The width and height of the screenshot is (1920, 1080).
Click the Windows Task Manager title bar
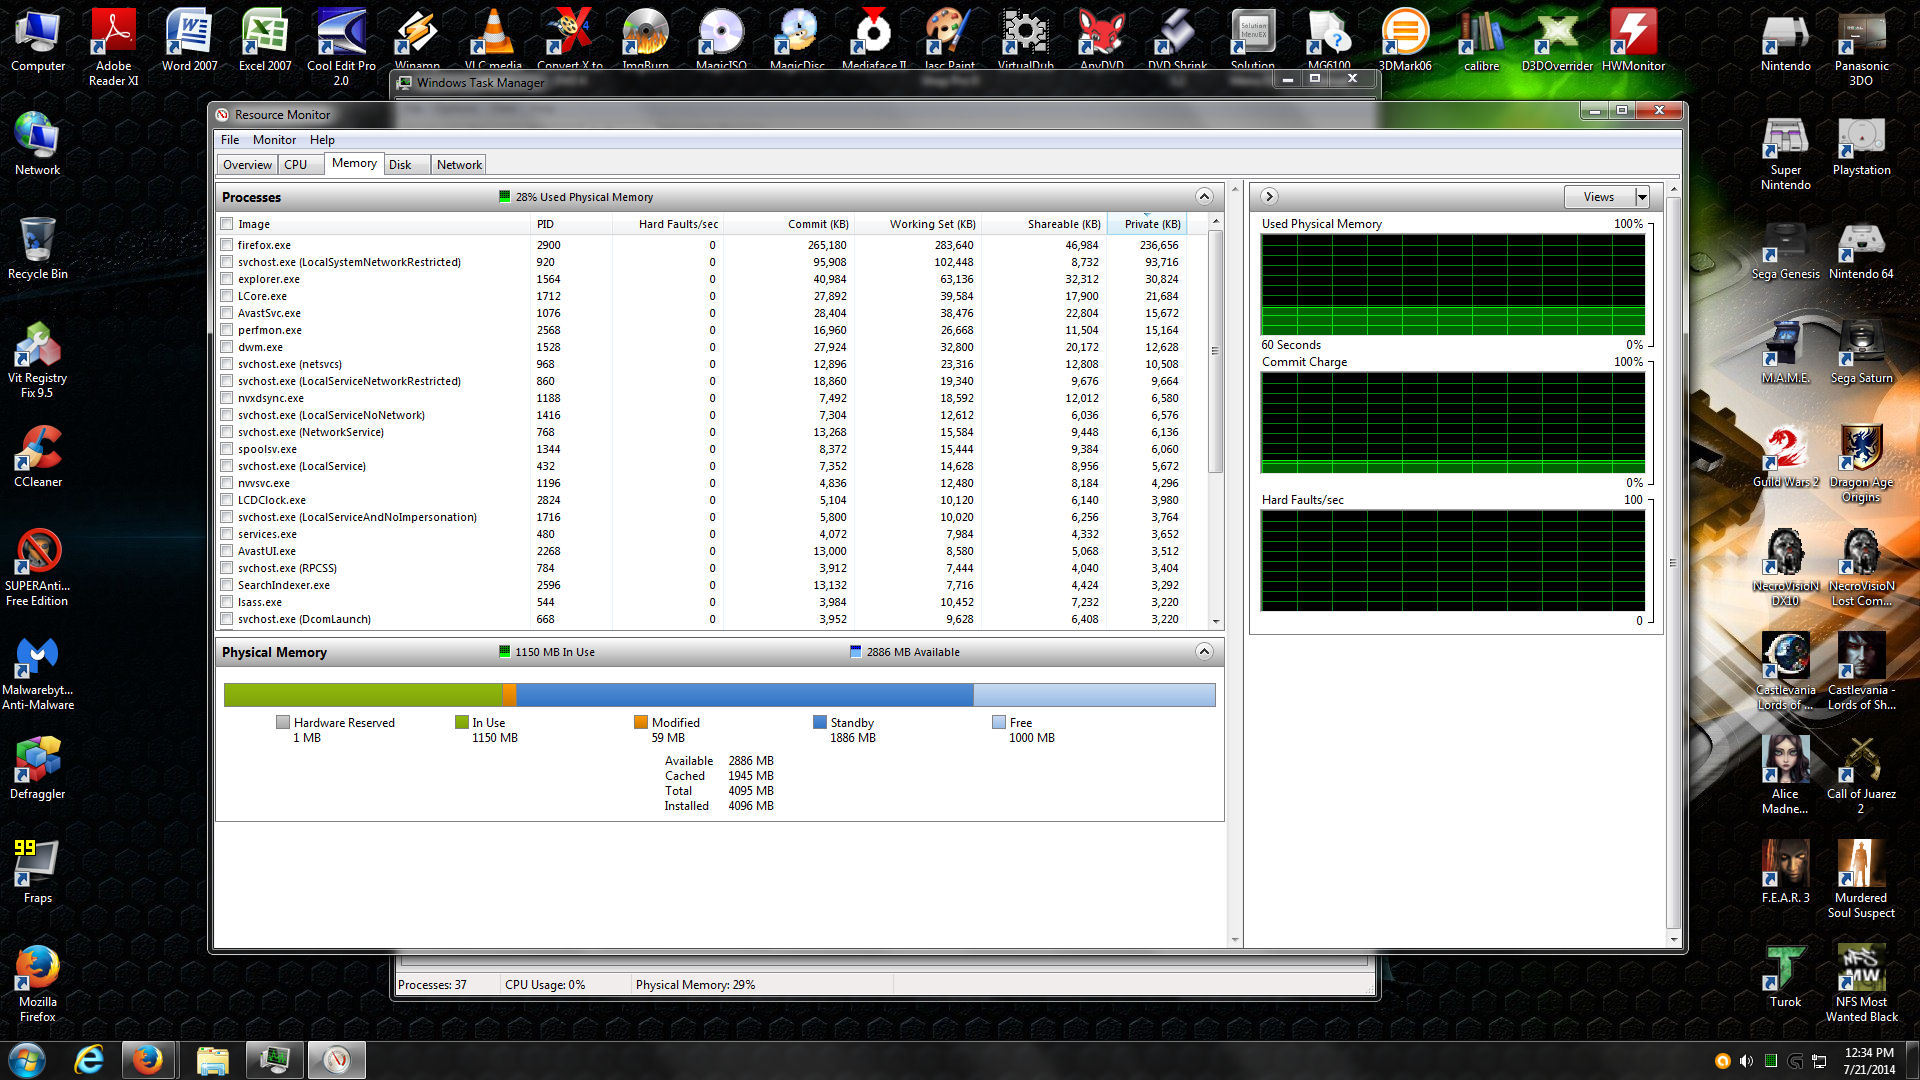(830, 82)
